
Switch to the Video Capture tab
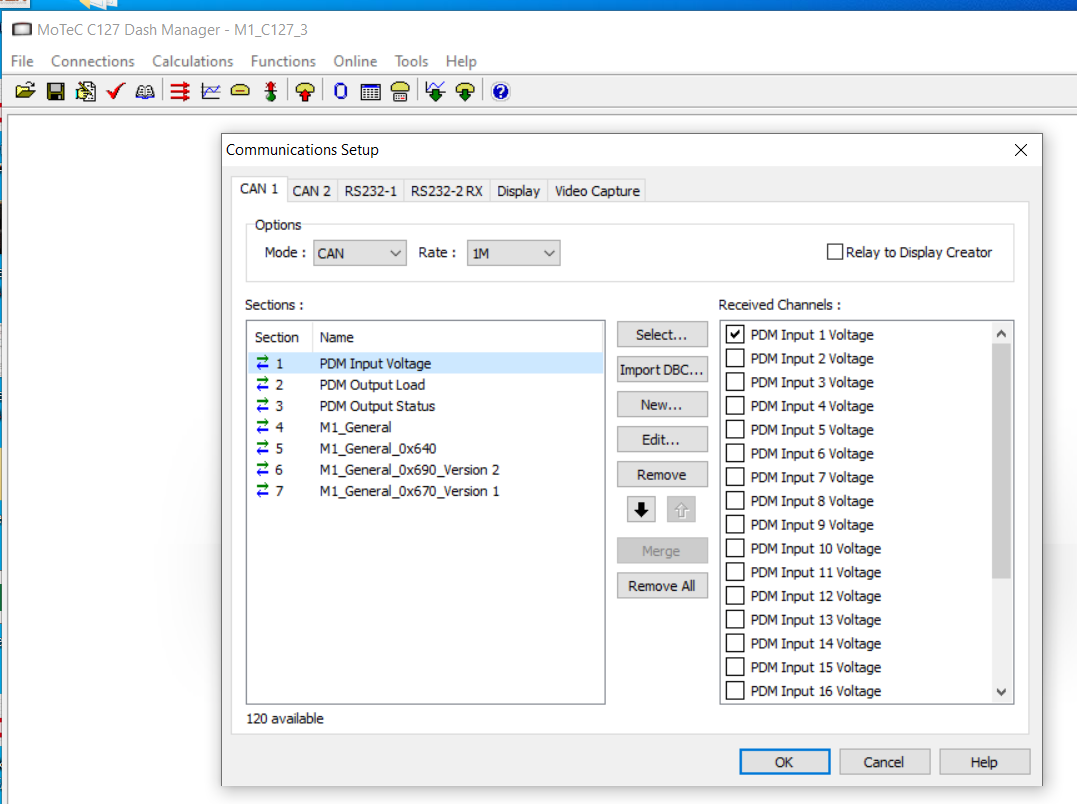point(597,191)
